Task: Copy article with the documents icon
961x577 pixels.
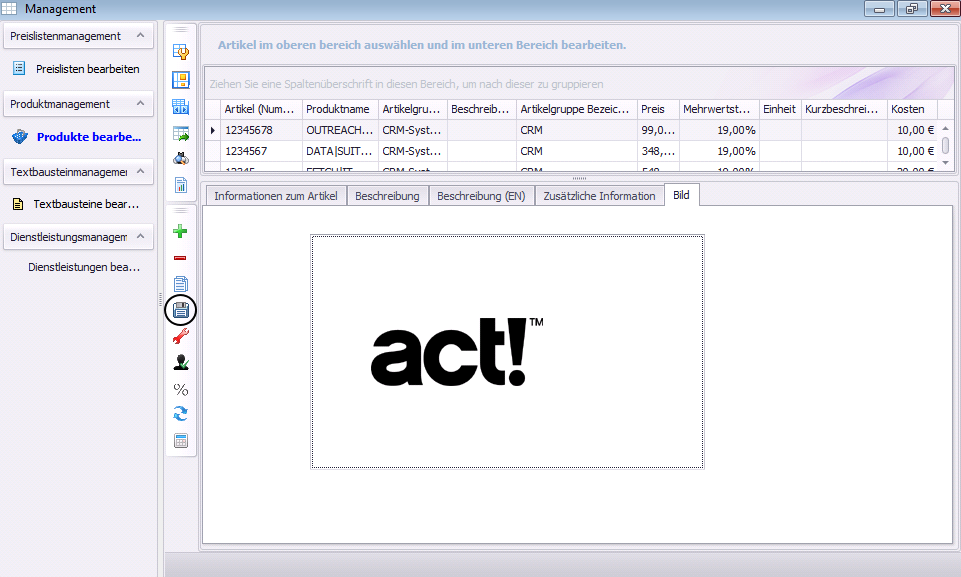Action: (181, 284)
